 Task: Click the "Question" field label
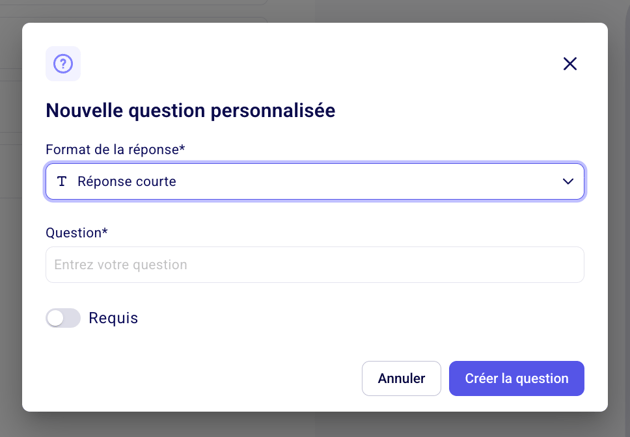[73, 232]
